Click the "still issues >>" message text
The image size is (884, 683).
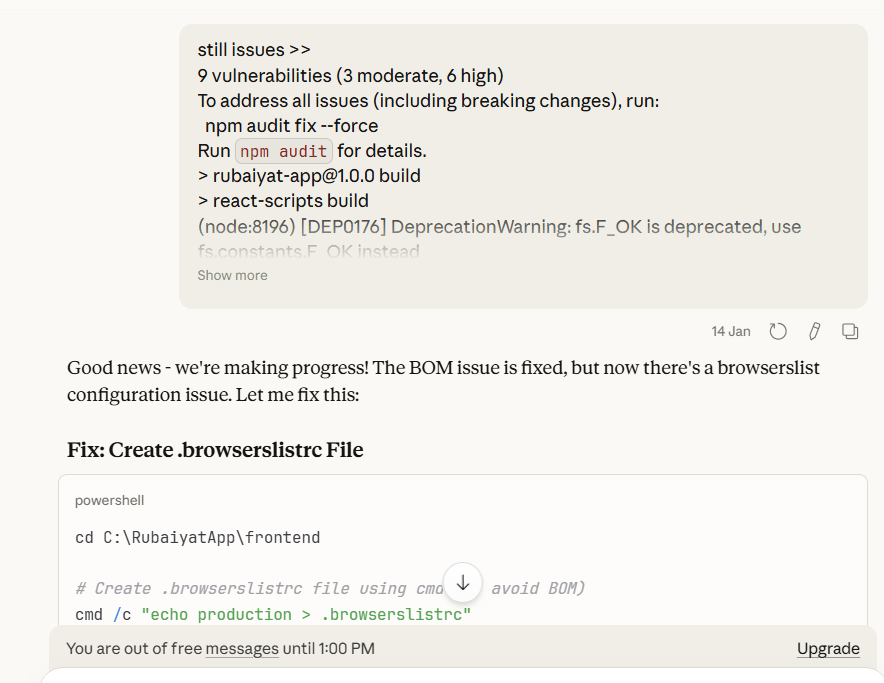(x=254, y=50)
